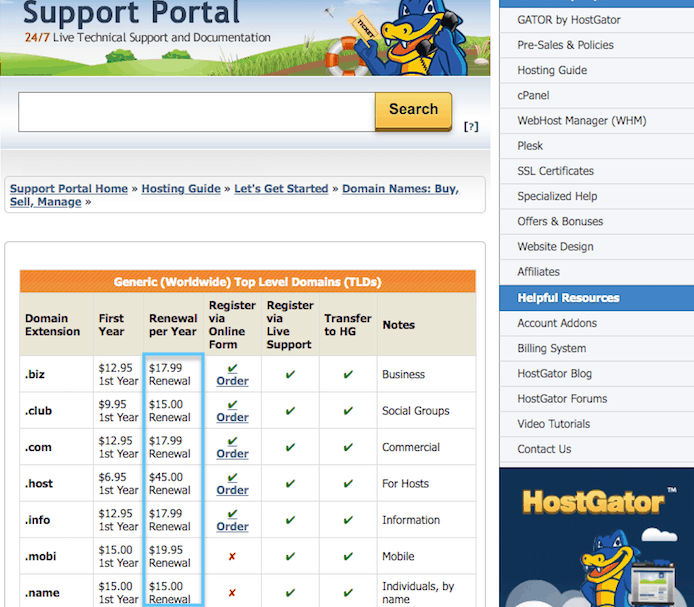Click the .biz Register via Live Support checkmark
Screen dimensions: 694x607
point(290,375)
